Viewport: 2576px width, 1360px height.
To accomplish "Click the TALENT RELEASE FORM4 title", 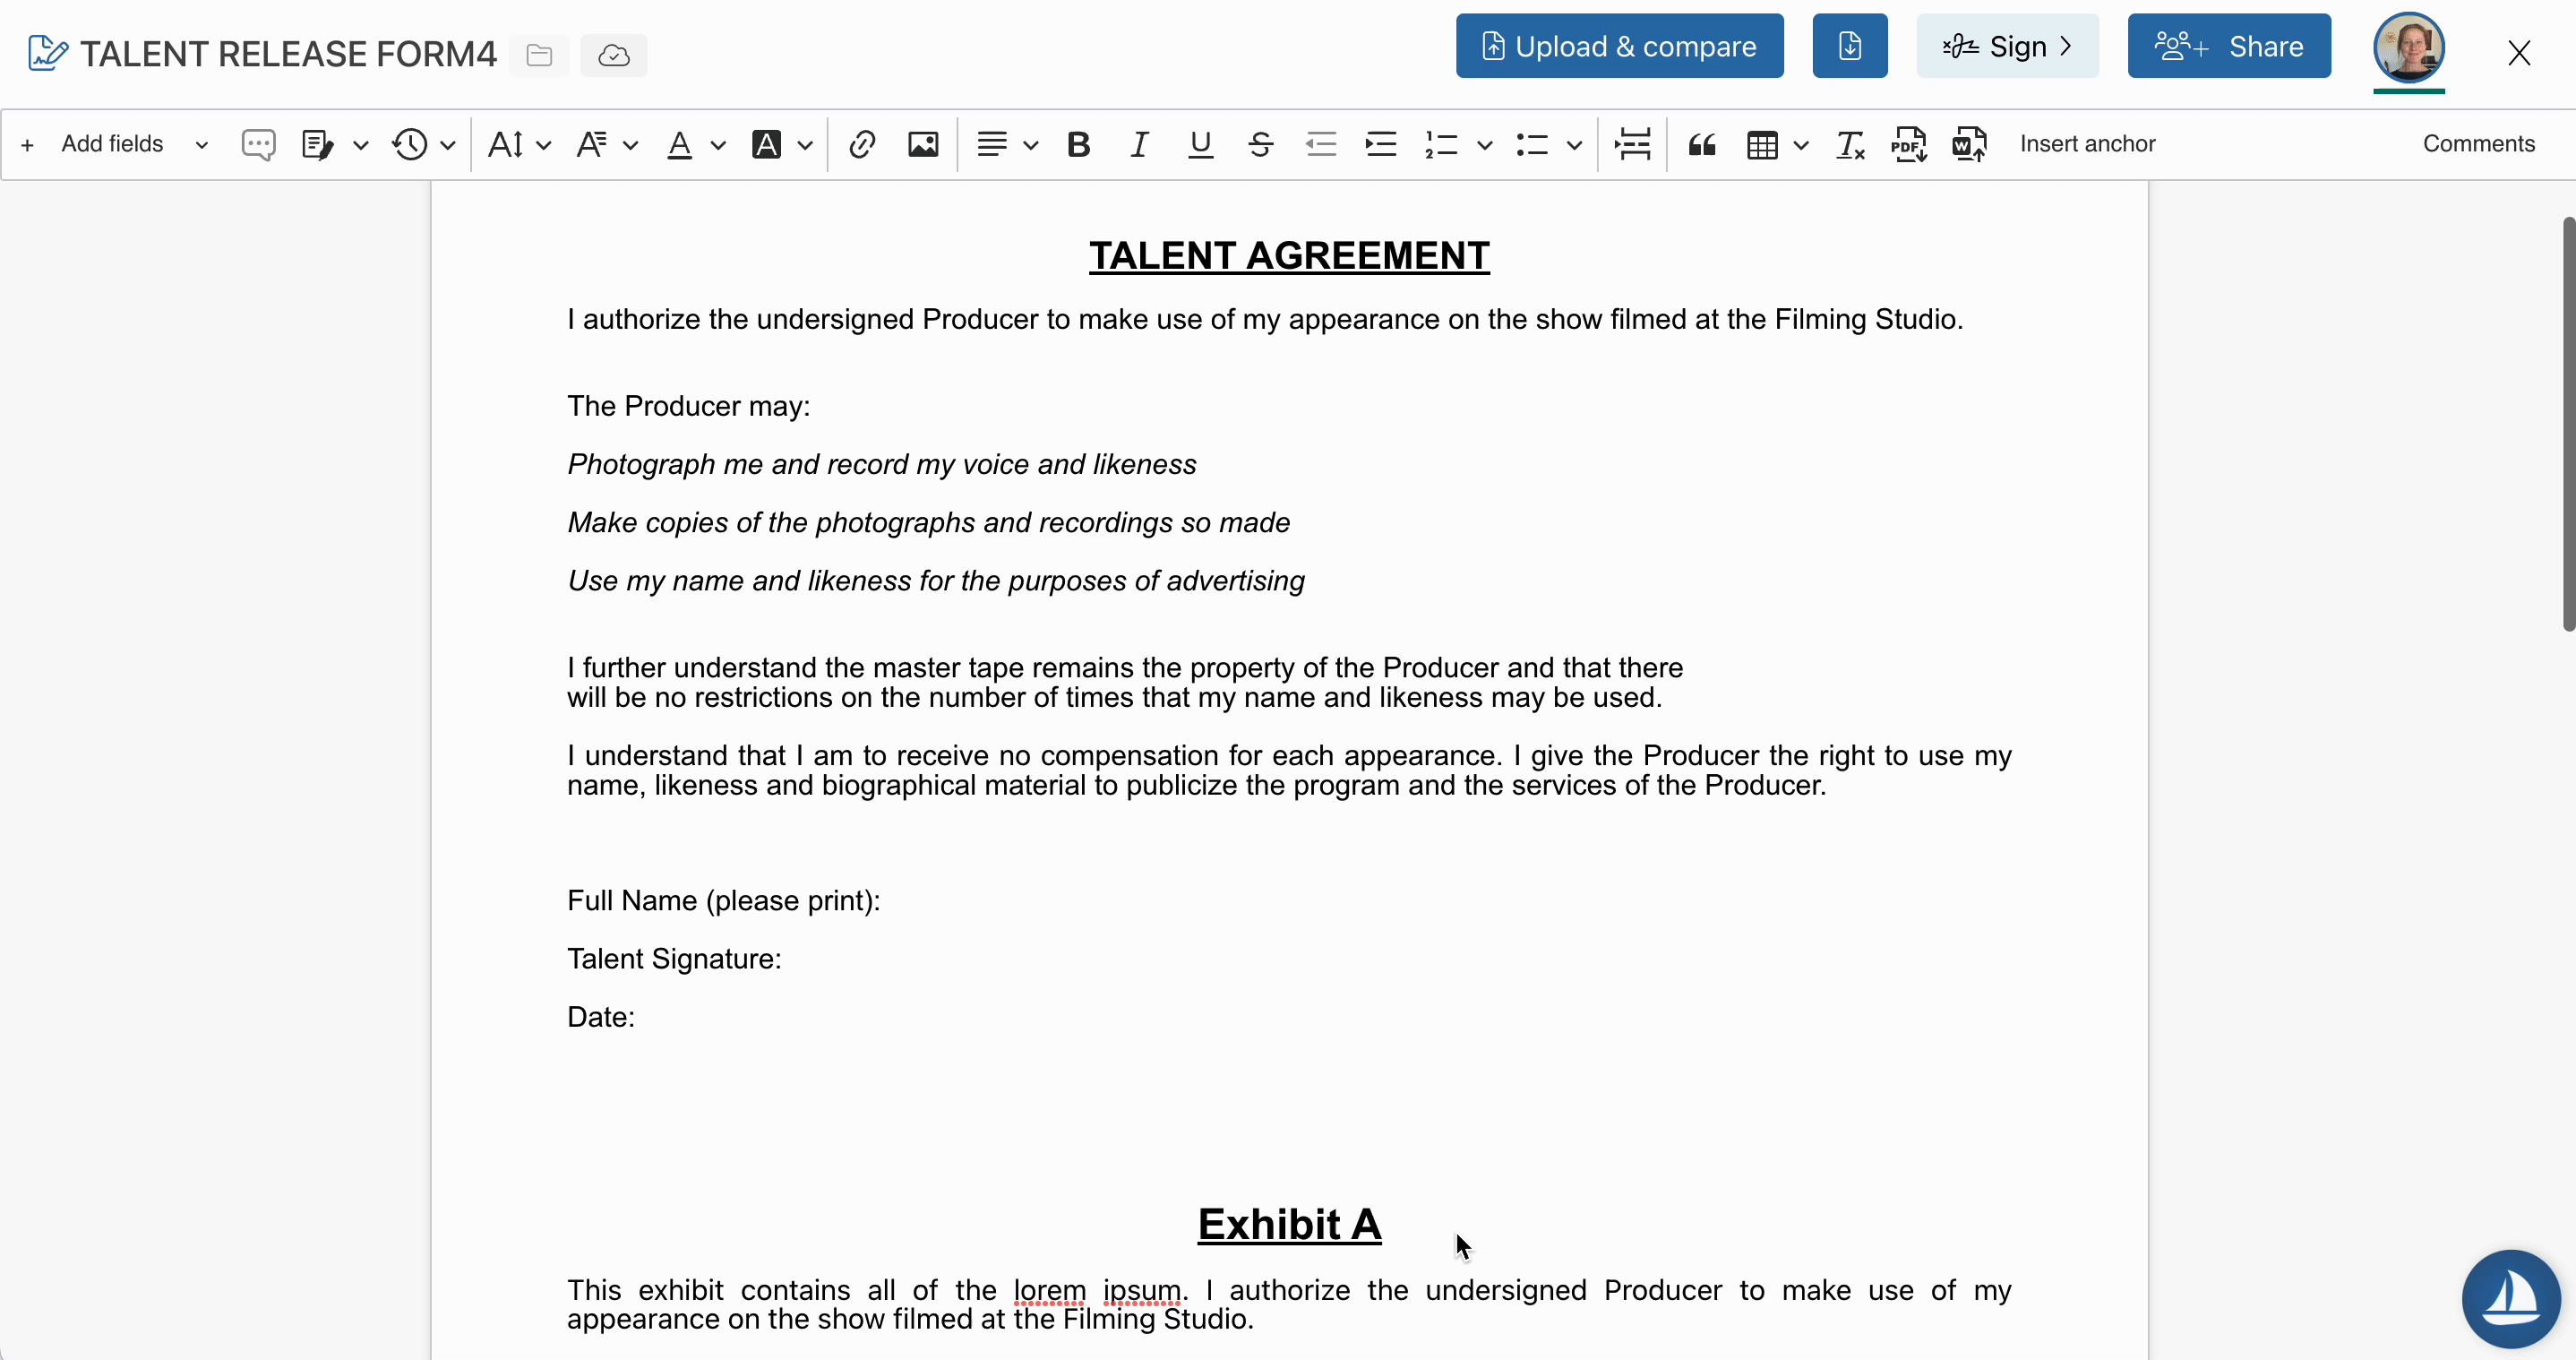I will 288,54.
